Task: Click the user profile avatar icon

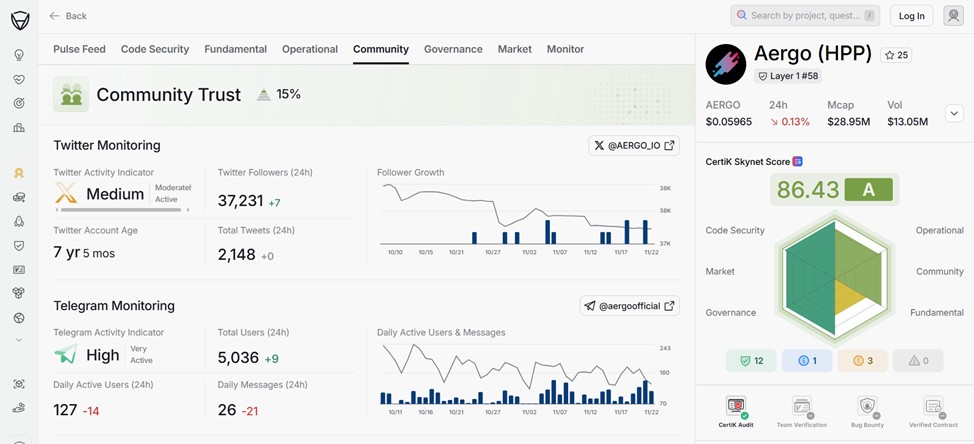Action: pyautogui.click(x=953, y=15)
